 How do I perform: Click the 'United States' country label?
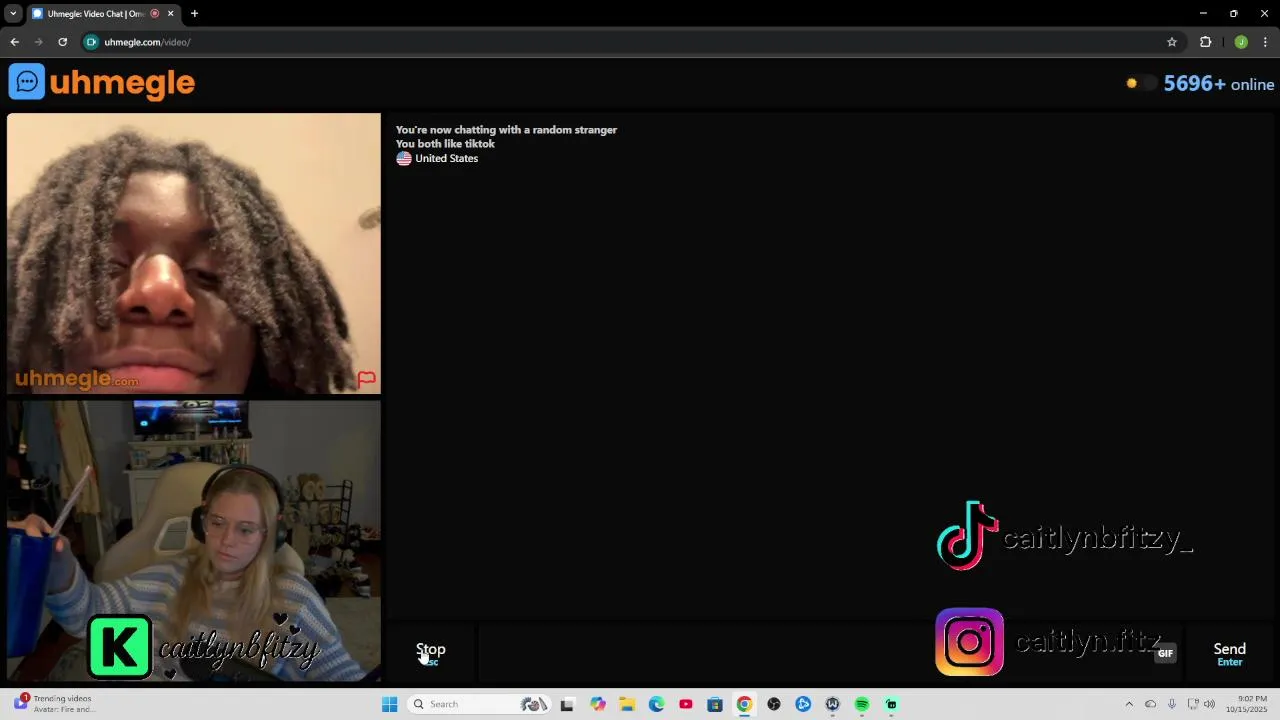pyautogui.click(x=446, y=158)
